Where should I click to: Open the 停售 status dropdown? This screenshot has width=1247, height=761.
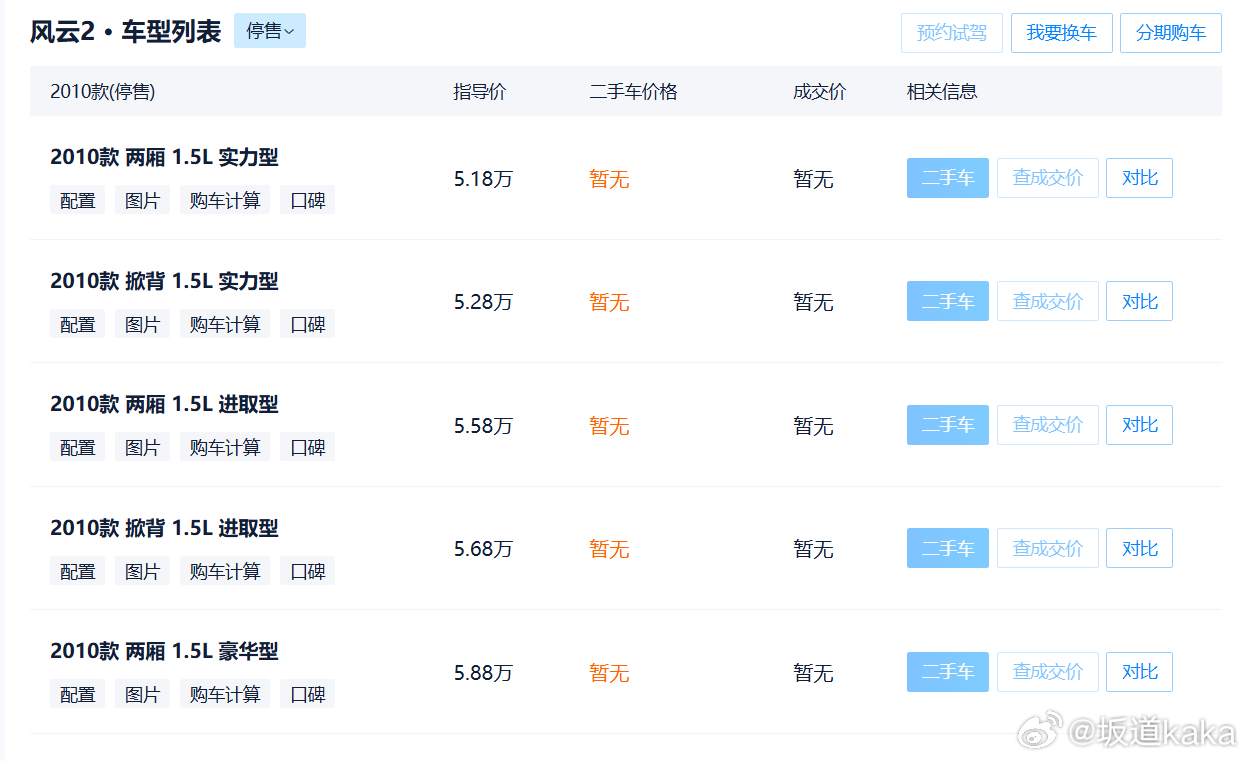270,31
